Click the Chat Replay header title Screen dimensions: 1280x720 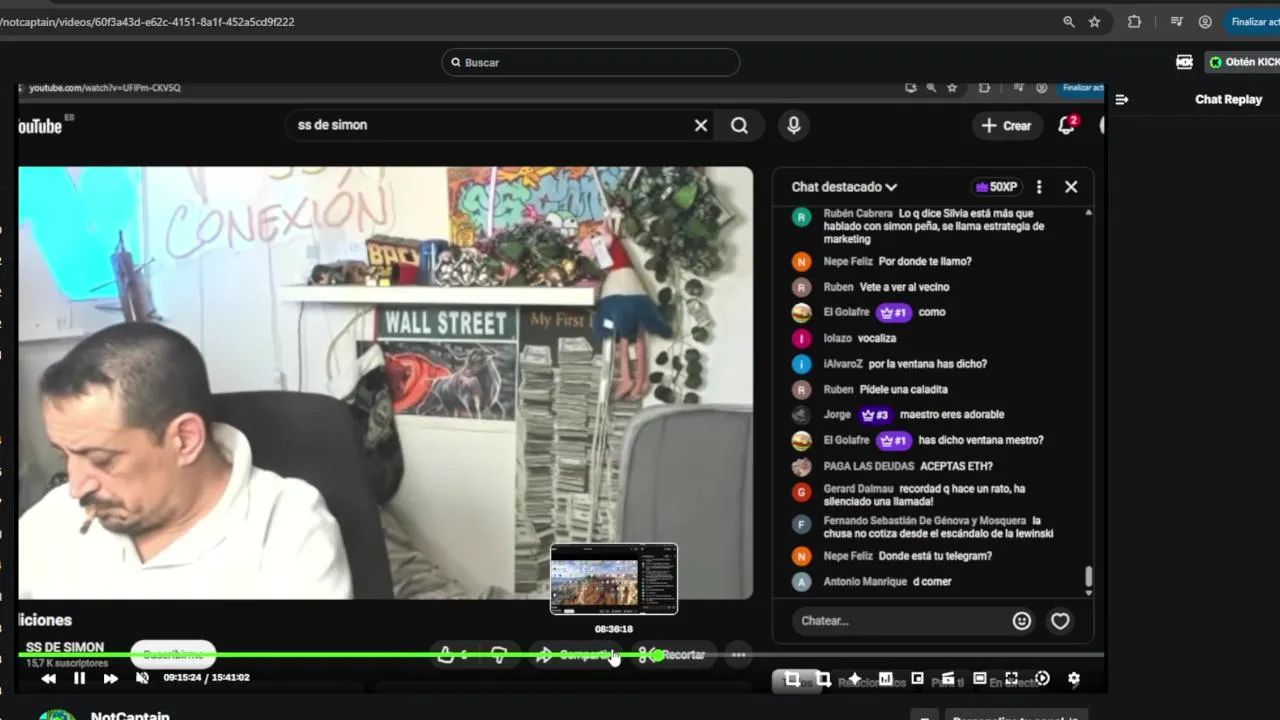(1228, 99)
